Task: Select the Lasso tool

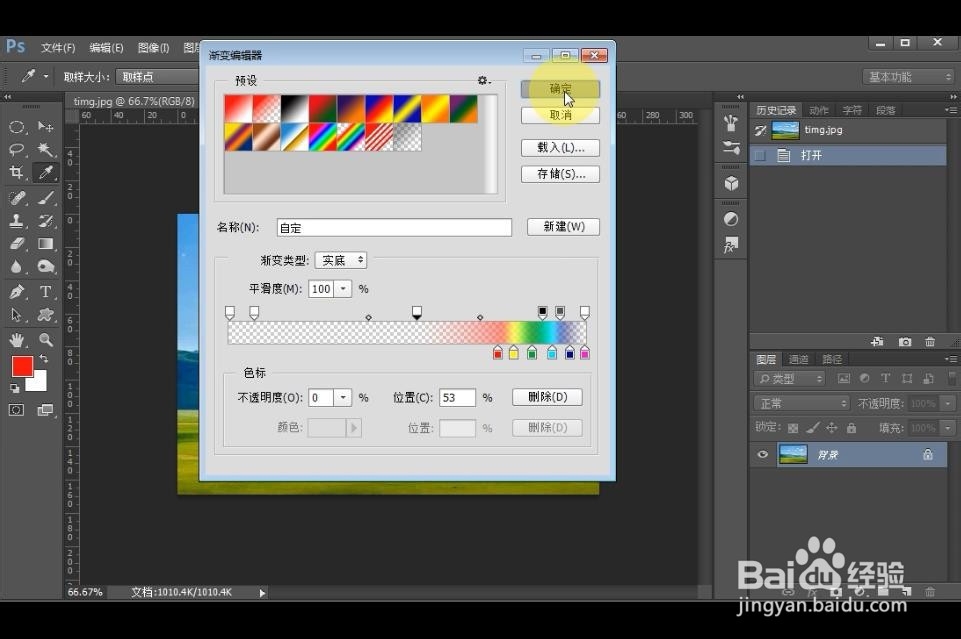Action: tap(17, 149)
